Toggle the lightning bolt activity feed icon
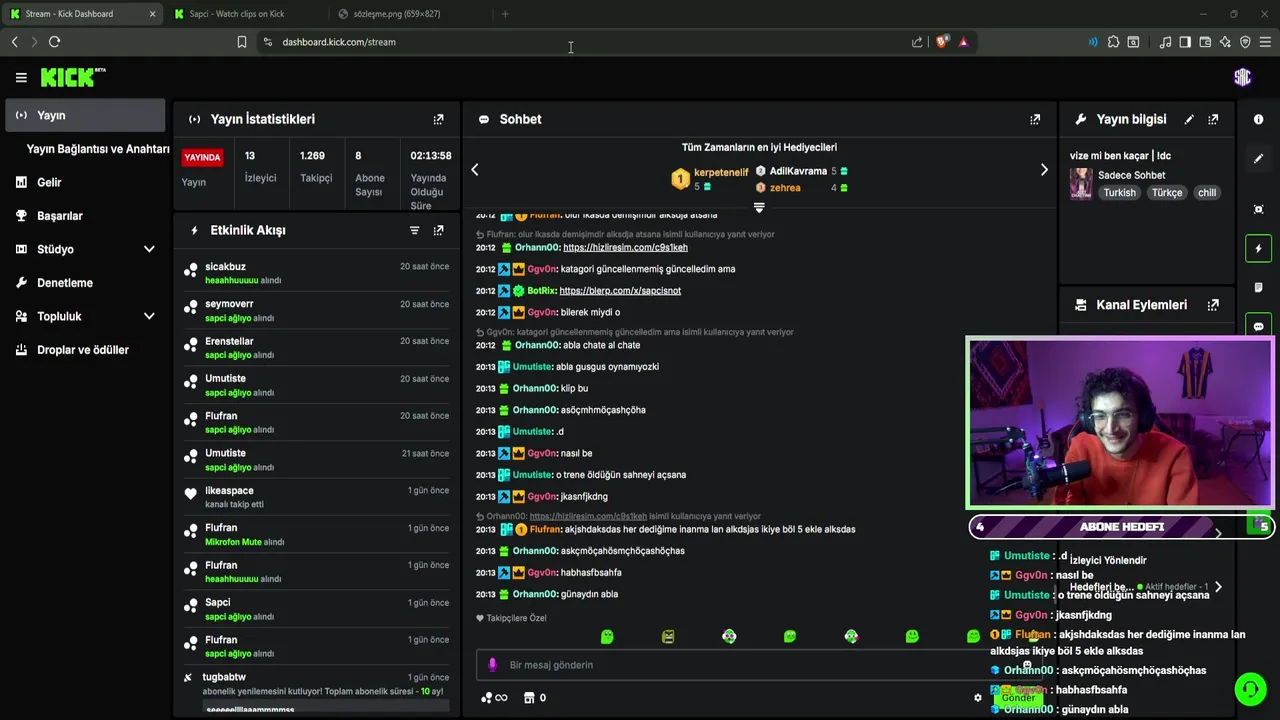1280x720 pixels. 1258,248
